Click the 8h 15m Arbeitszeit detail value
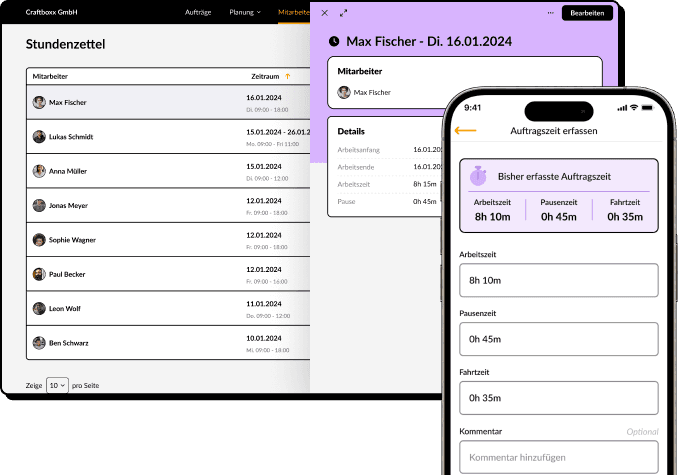The width and height of the screenshot is (680, 475). [x=425, y=184]
